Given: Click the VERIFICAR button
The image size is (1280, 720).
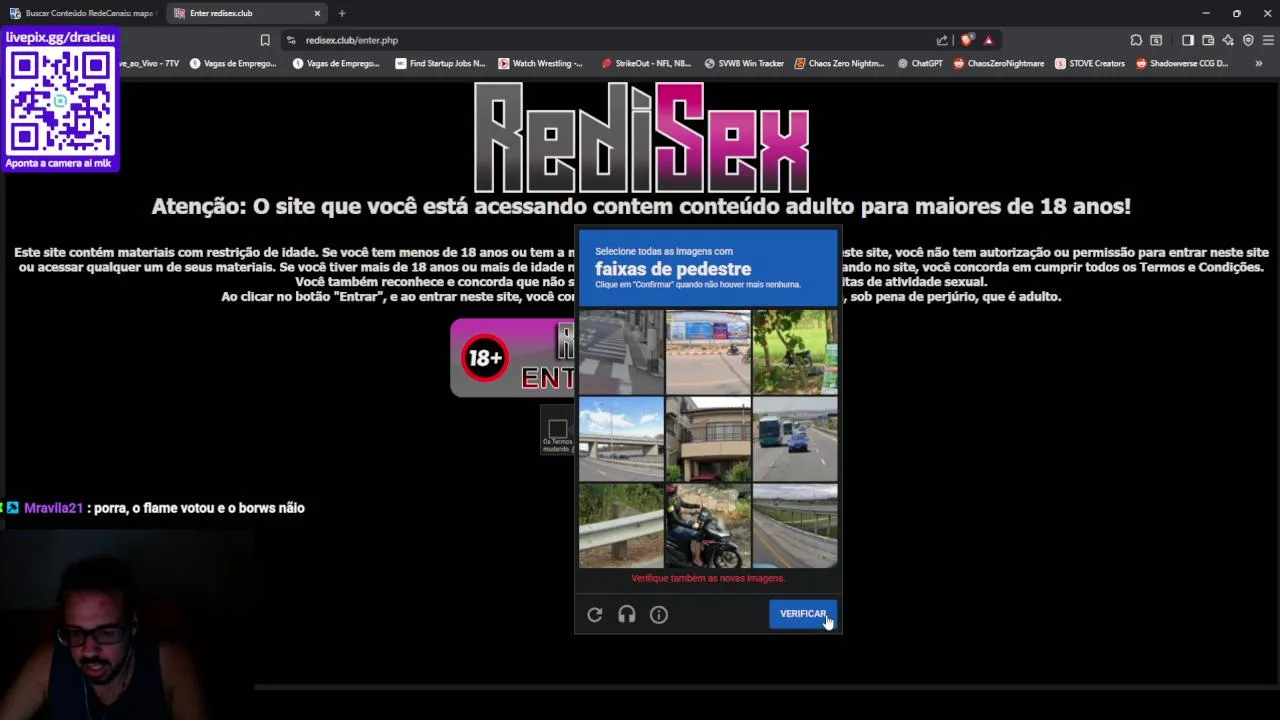Looking at the screenshot, I should [803, 614].
